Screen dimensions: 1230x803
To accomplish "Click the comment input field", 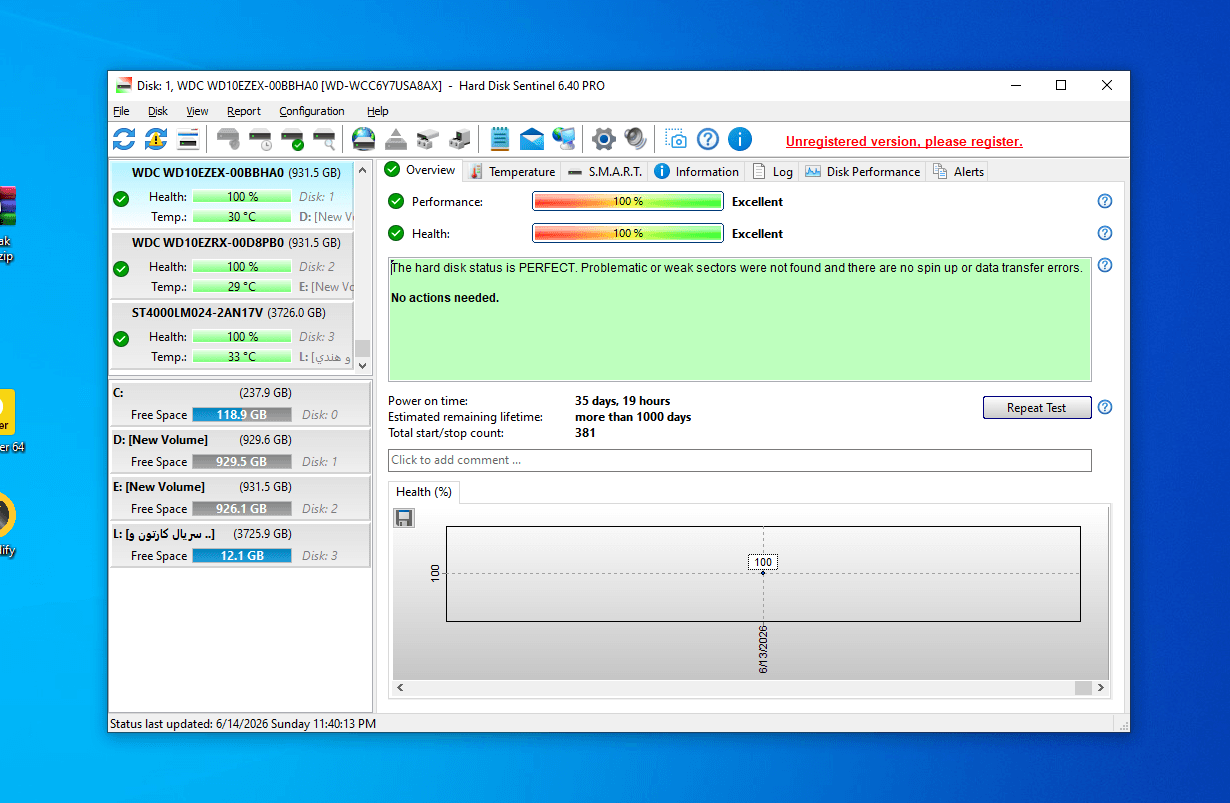I will click(x=740, y=460).
